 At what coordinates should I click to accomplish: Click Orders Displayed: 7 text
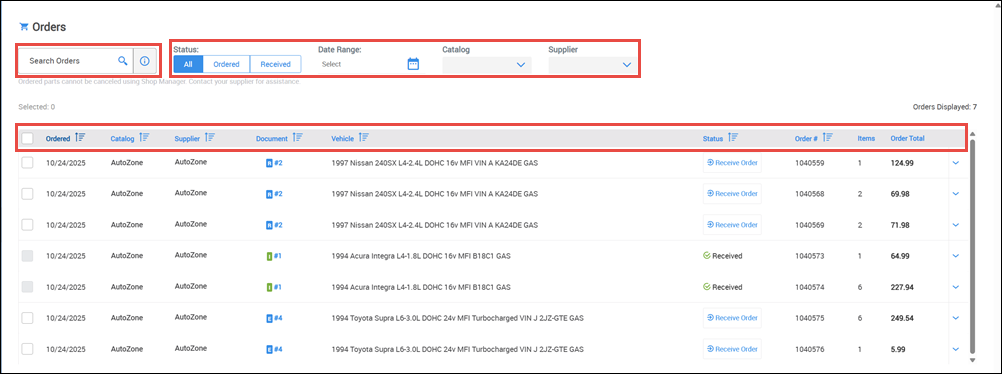944,107
